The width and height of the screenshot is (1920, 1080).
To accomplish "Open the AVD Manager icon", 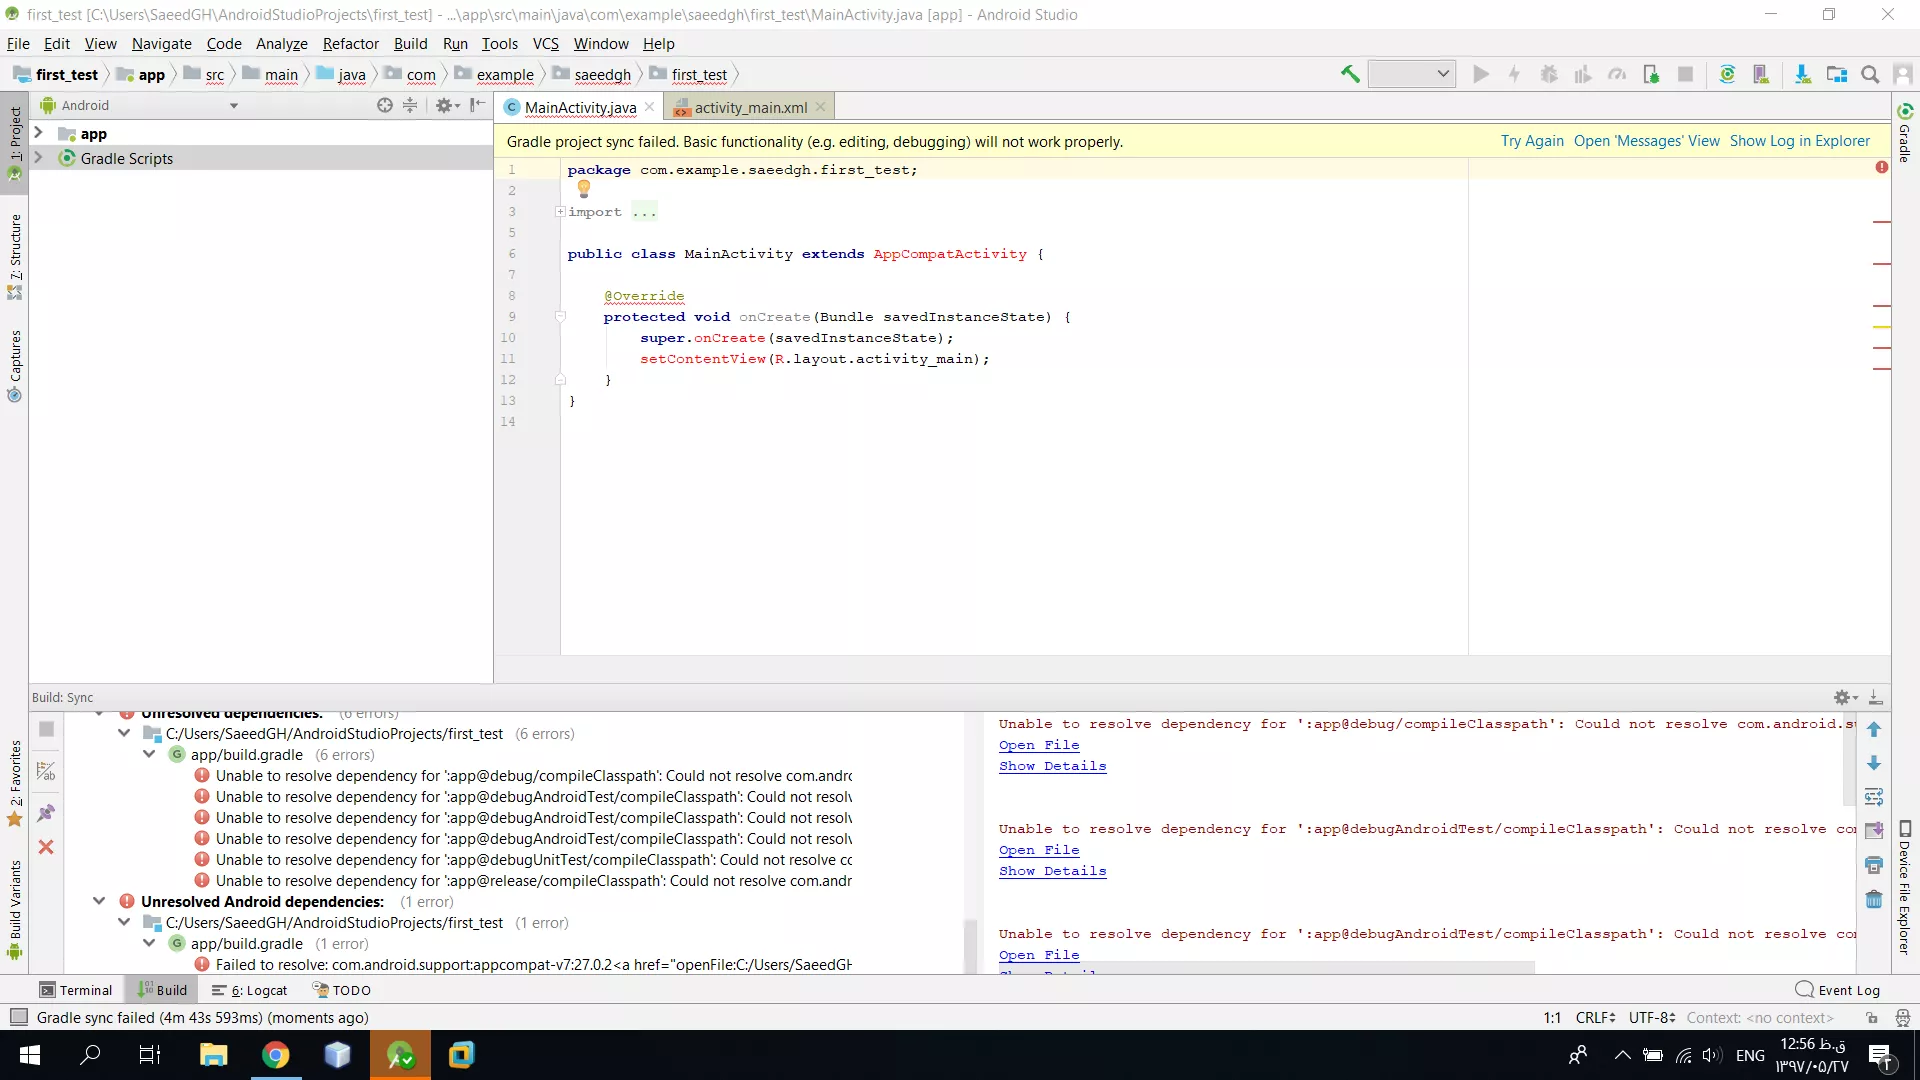I will point(1761,74).
